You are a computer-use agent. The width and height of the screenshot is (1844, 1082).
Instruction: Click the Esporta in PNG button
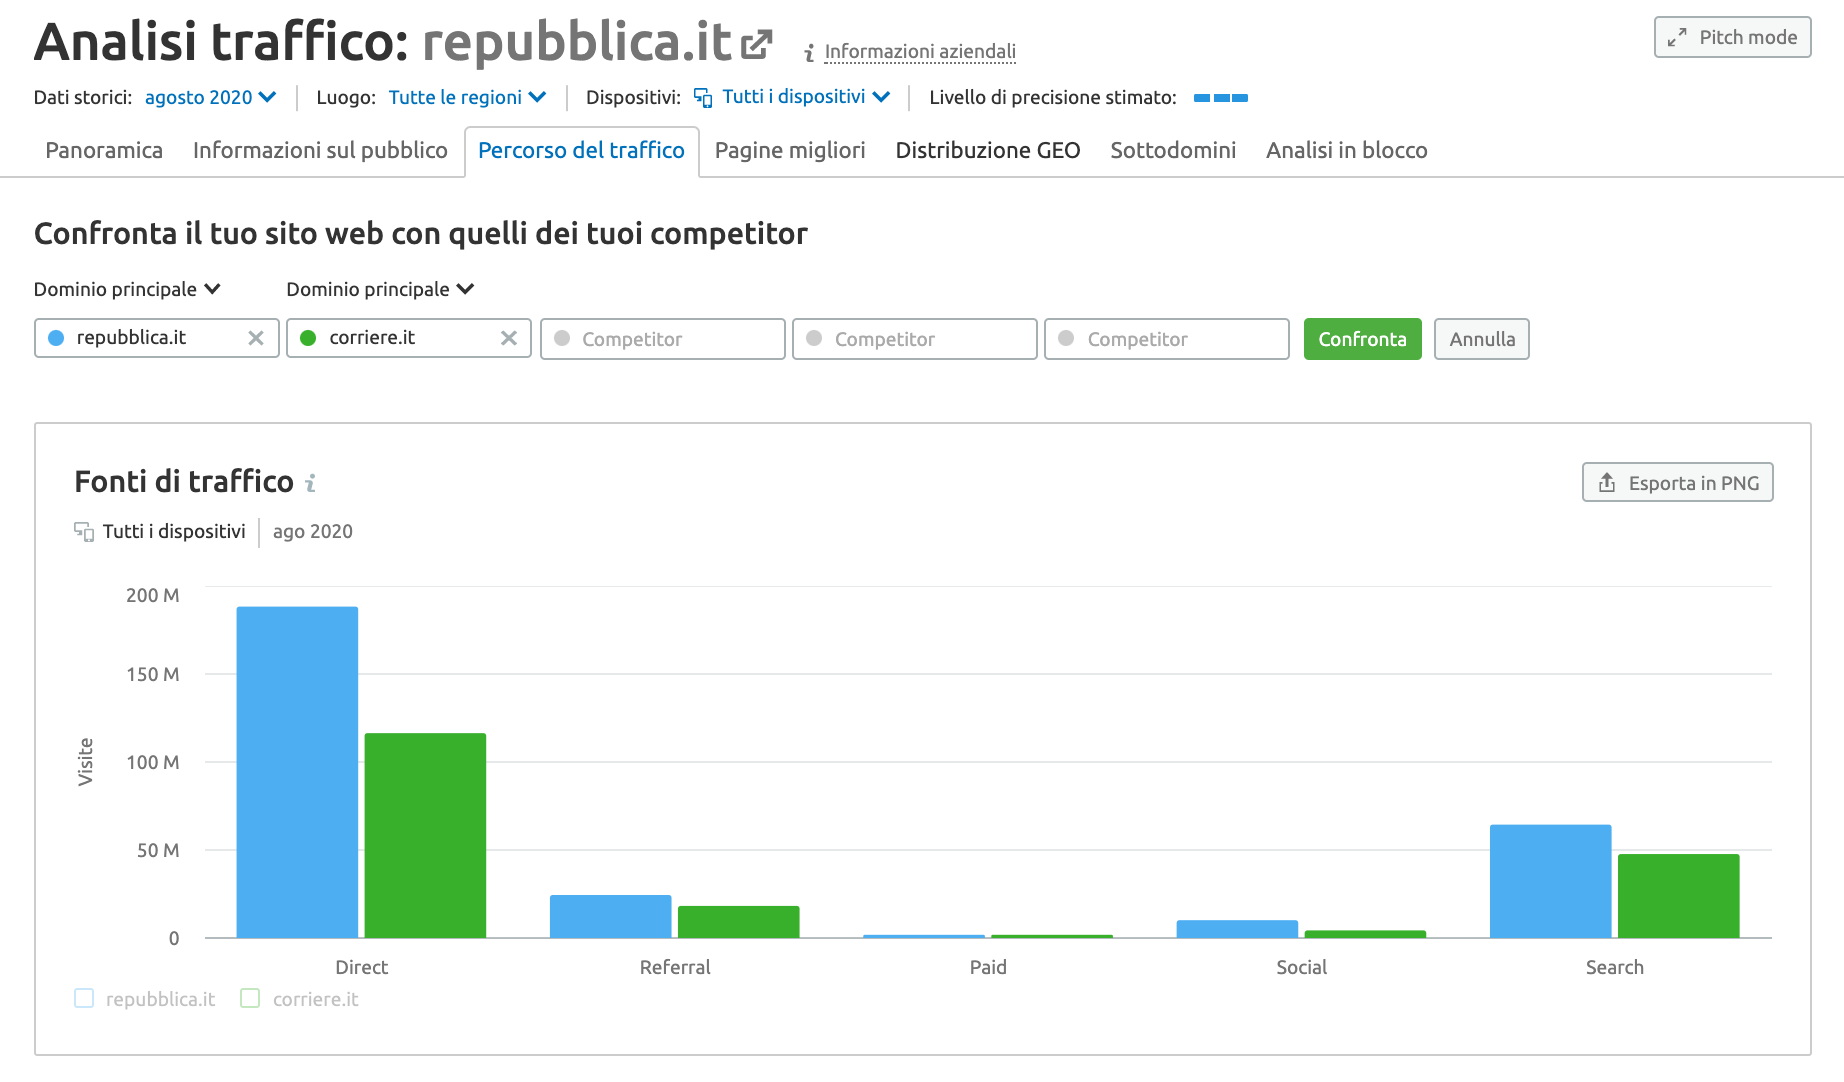point(1677,483)
